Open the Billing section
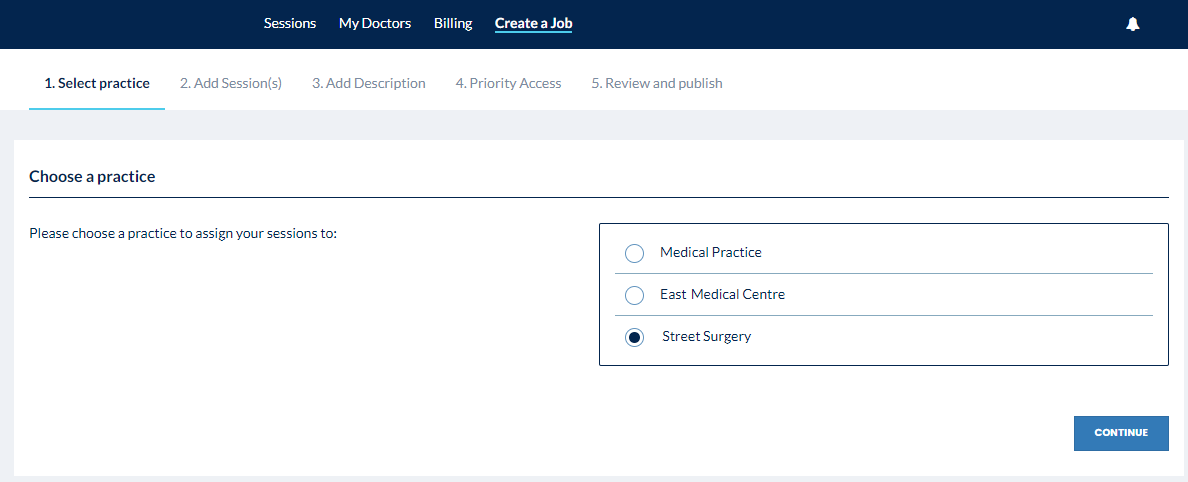 click(453, 23)
